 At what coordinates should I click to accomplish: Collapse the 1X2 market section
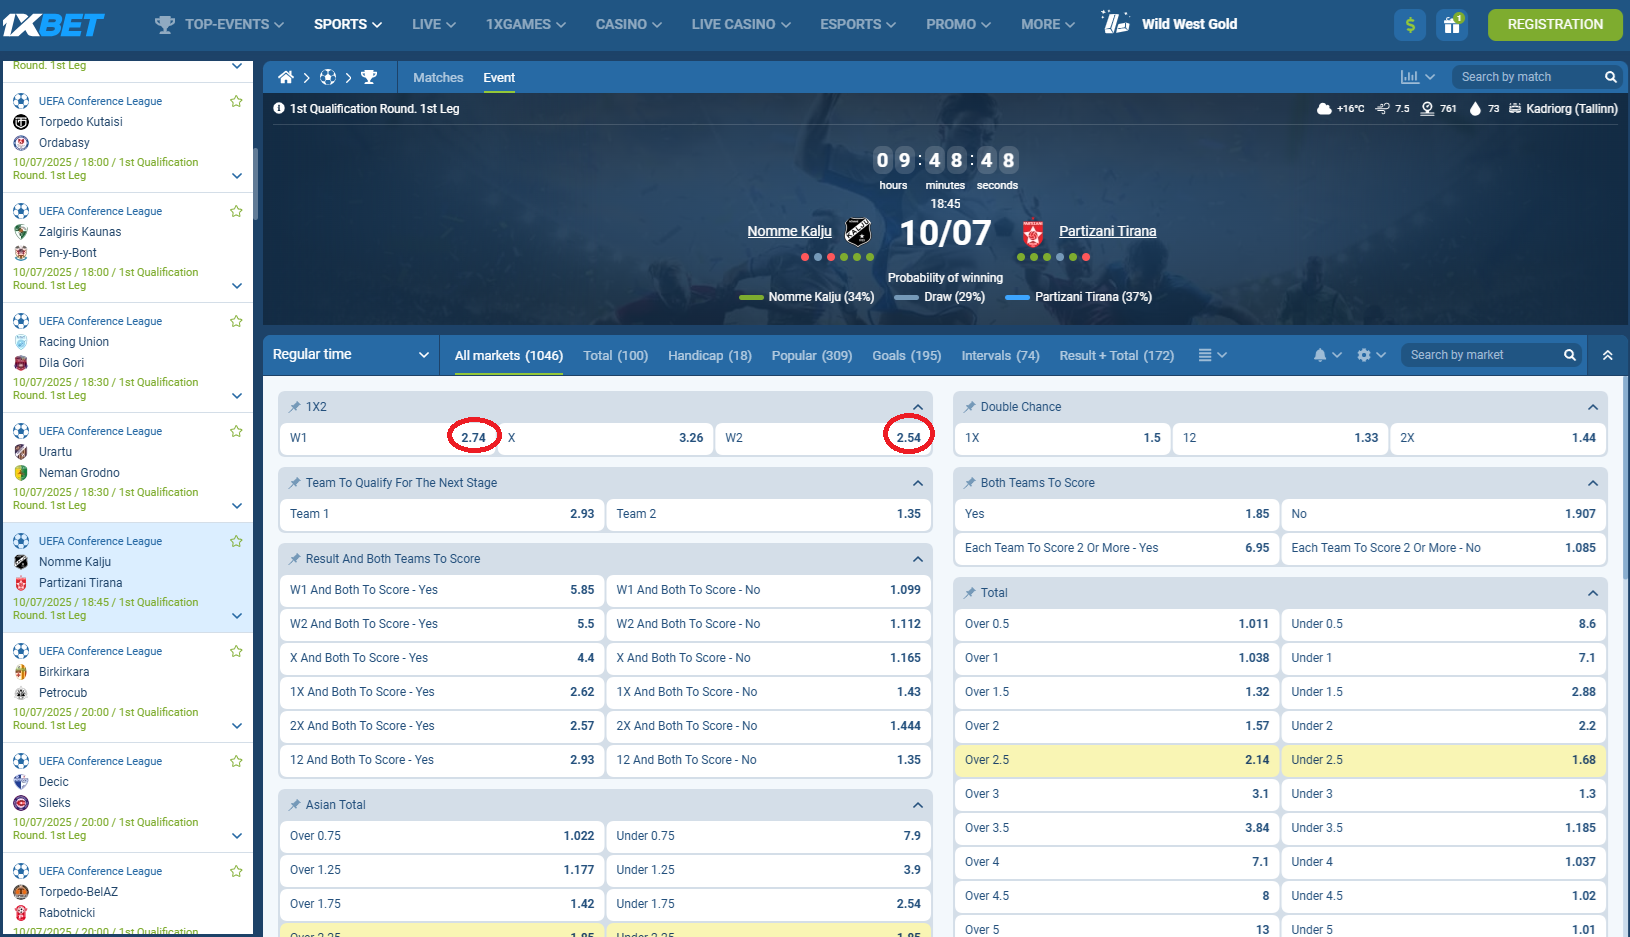pos(917,407)
